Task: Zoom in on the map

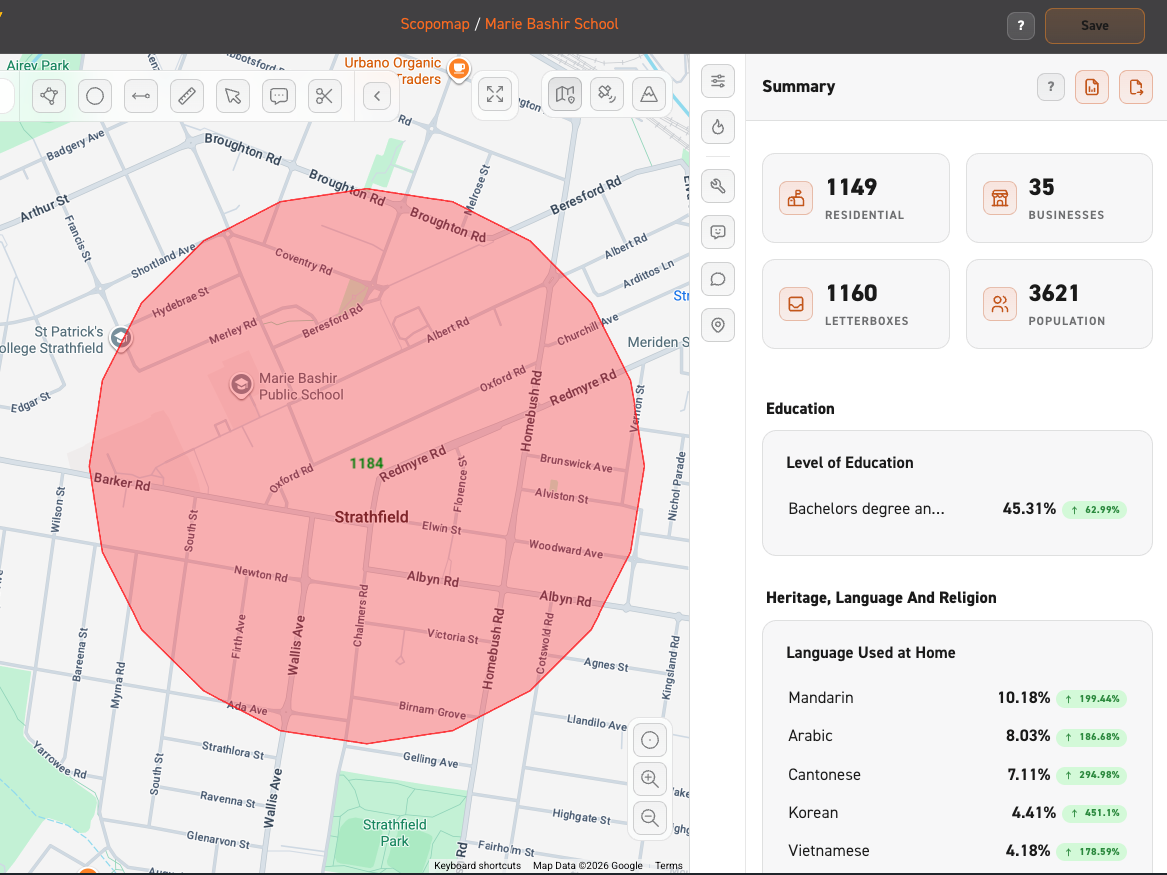Action: pyautogui.click(x=650, y=779)
